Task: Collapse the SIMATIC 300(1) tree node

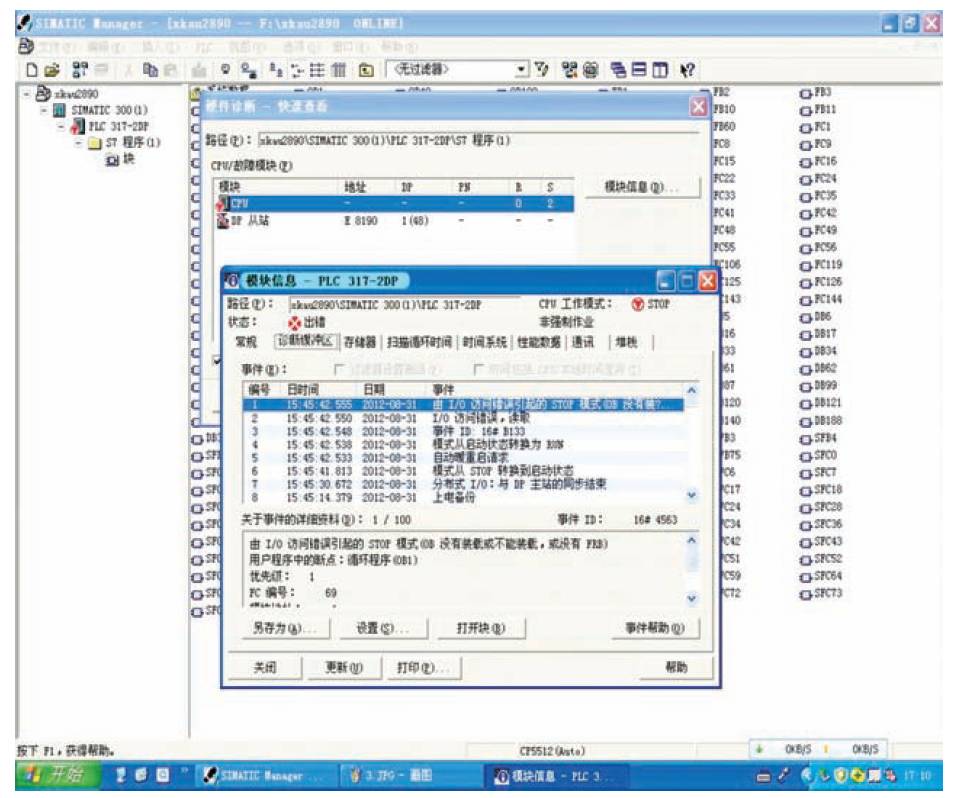Action: pyautogui.click(x=44, y=109)
